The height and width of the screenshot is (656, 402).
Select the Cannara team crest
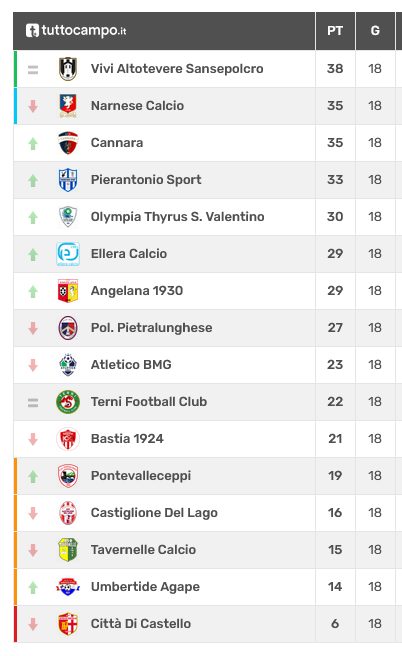pos(68,143)
